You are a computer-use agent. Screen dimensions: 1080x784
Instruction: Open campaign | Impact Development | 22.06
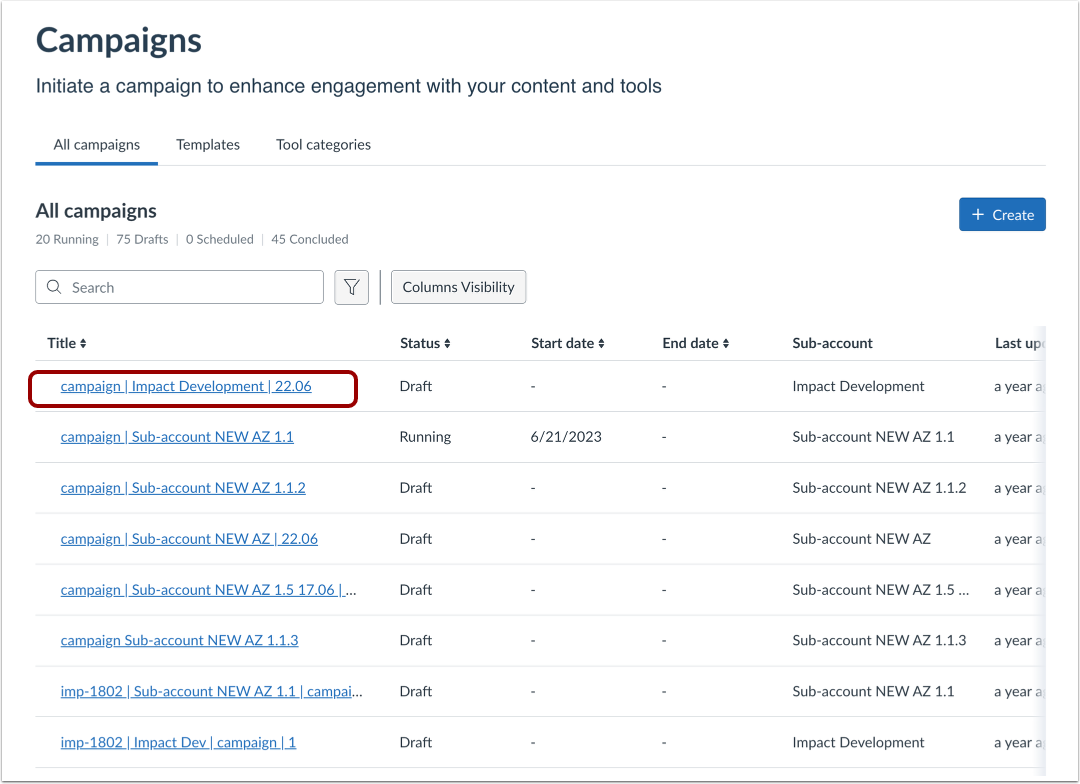point(186,386)
